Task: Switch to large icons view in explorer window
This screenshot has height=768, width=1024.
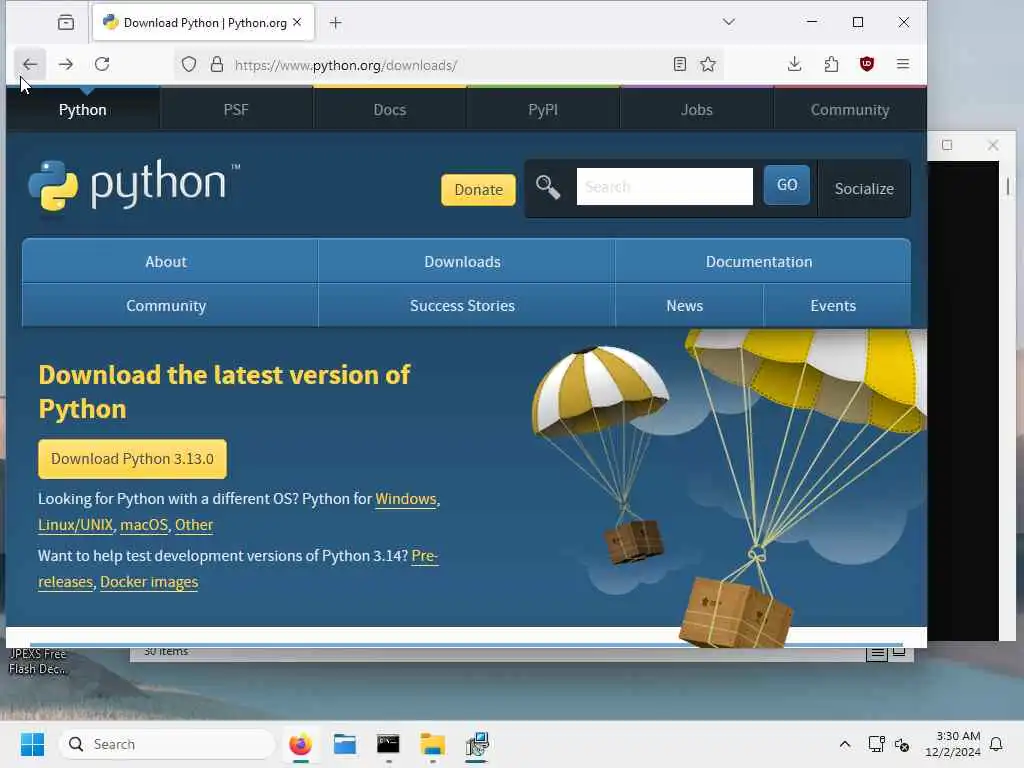Action: point(899,653)
